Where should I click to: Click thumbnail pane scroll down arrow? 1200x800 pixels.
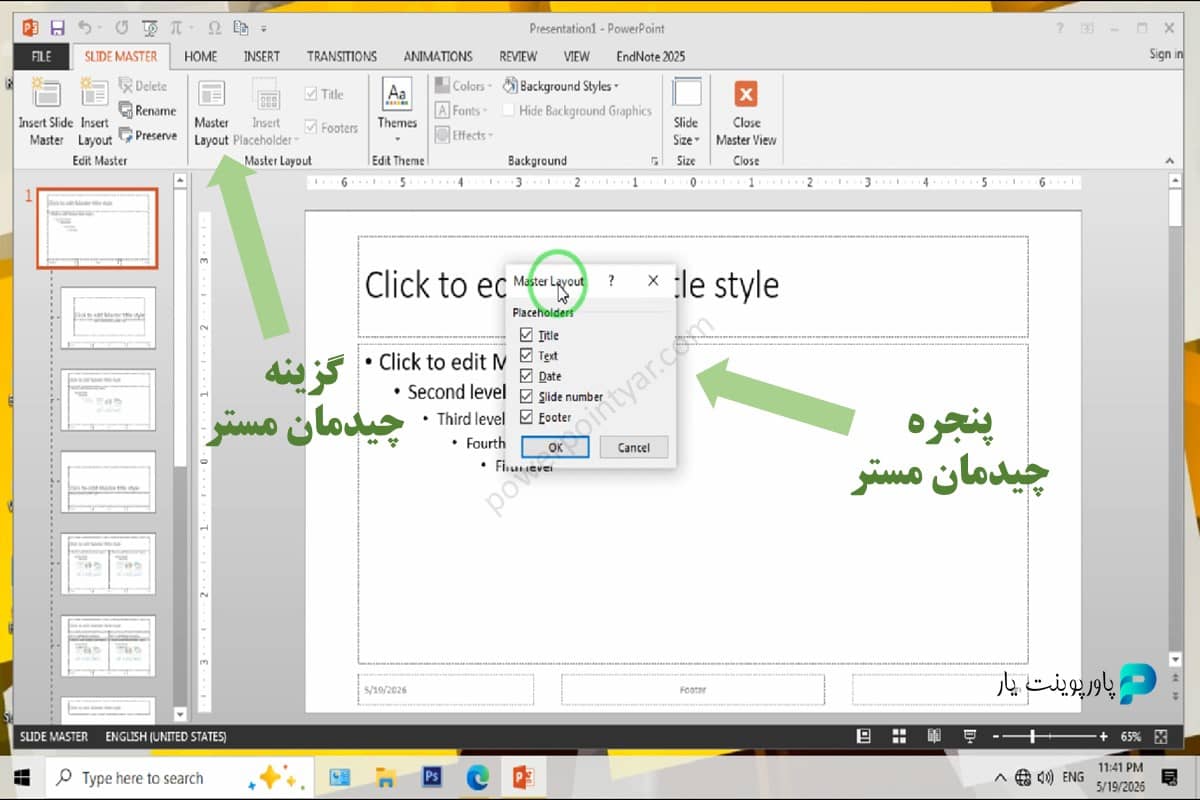[x=180, y=714]
